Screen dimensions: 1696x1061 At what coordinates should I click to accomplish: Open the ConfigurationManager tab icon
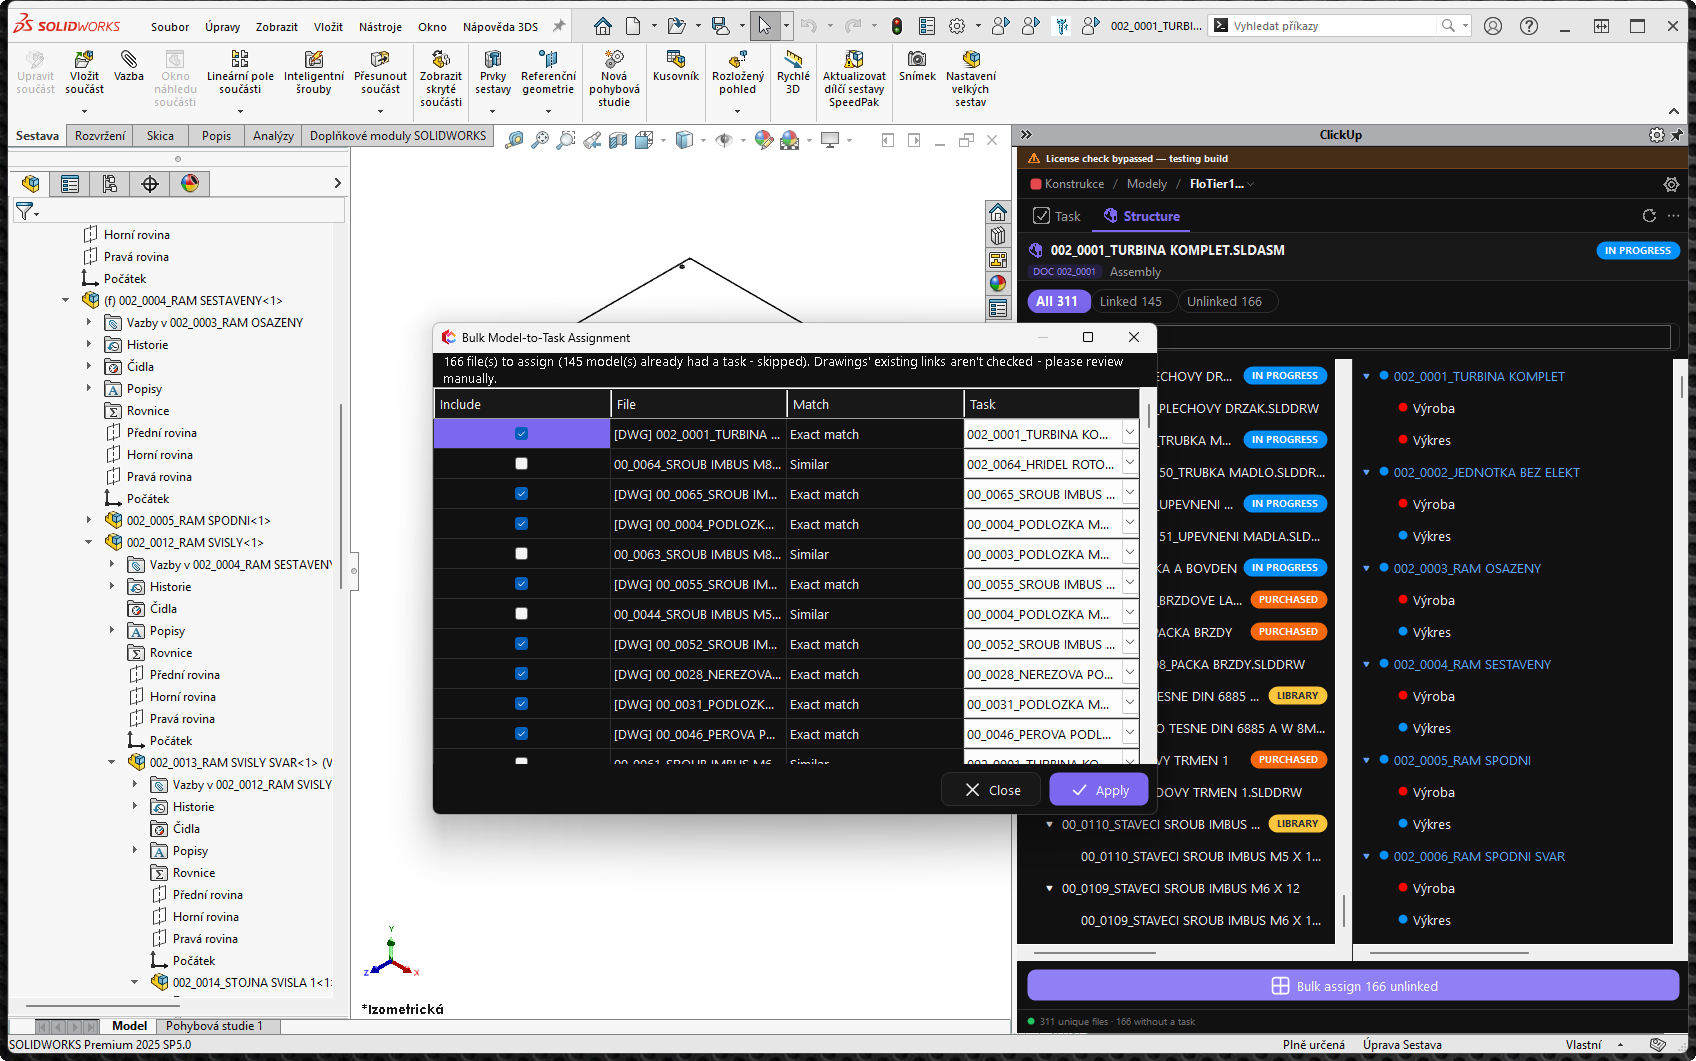coord(110,183)
